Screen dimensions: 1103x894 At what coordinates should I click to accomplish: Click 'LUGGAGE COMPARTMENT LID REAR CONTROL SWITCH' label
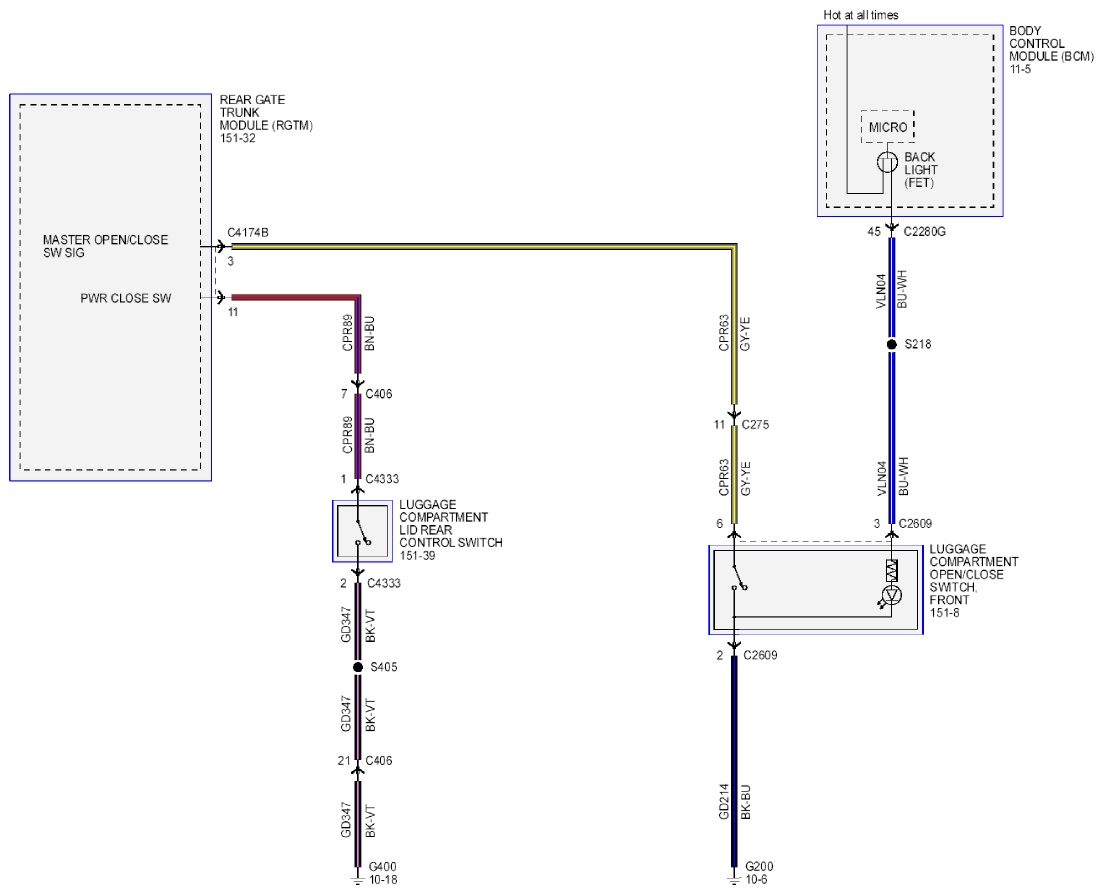(451, 524)
